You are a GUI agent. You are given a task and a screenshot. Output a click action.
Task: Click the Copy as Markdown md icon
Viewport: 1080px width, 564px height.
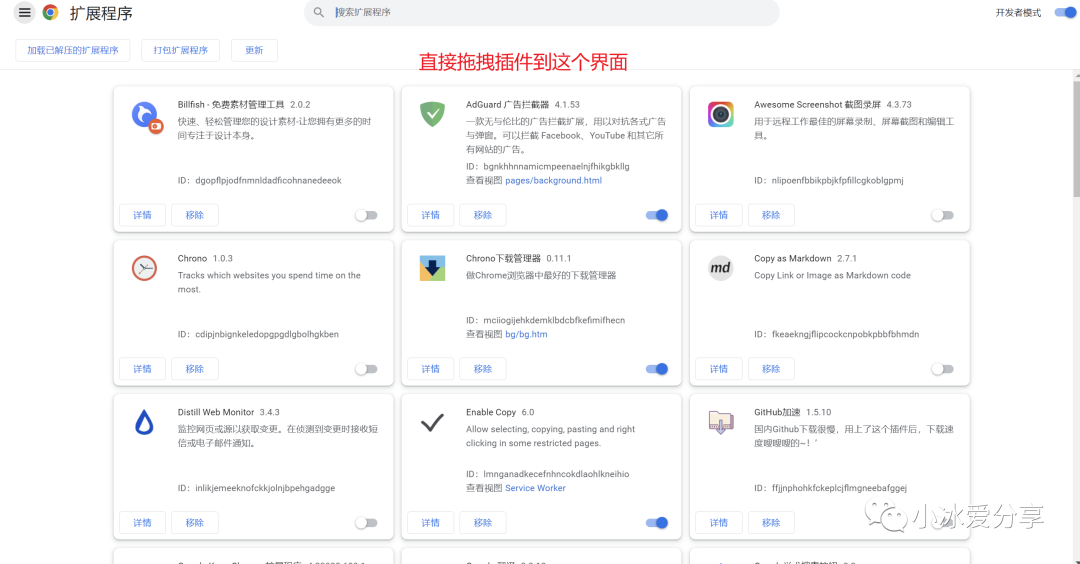[720, 268]
